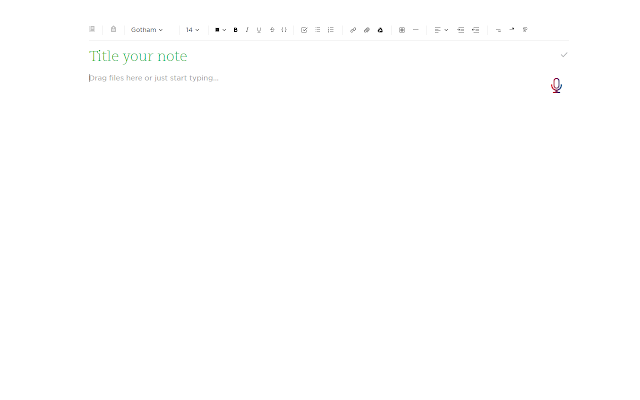Apply superscript formatting
The width and height of the screenshot is (640, 400).
pyautogui.click(x=512, y=29)
